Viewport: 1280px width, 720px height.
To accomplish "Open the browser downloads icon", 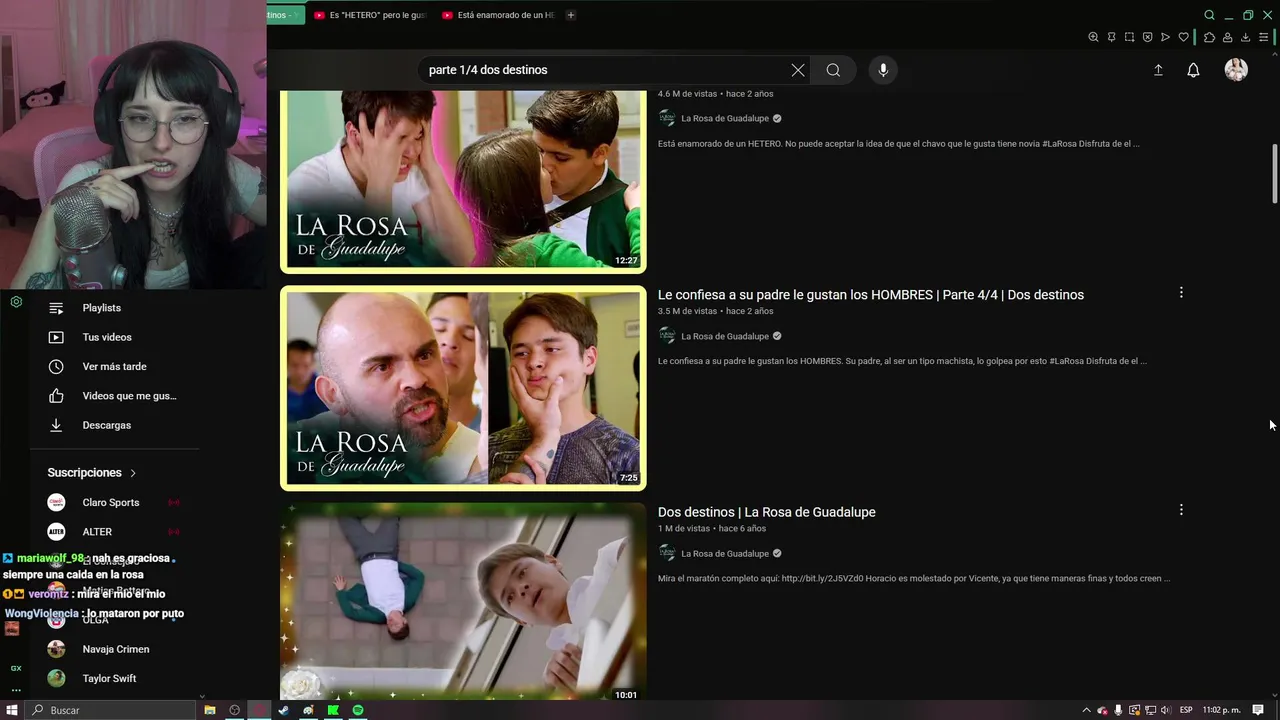I will coord(1245,37).
